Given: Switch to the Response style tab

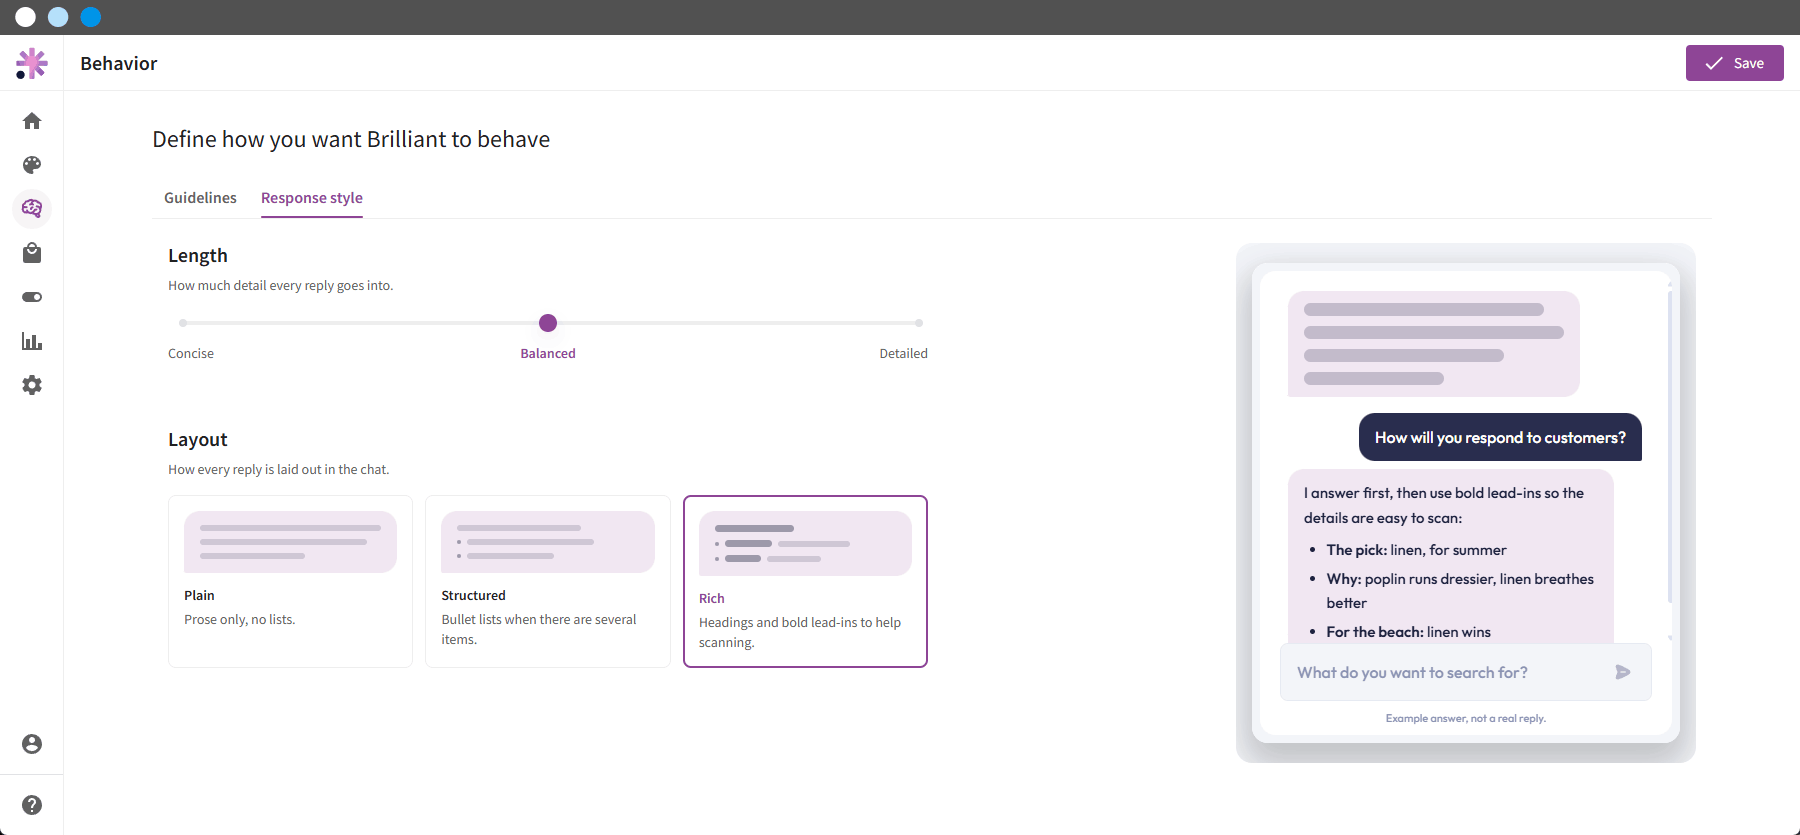Looking at the screenshot, I should pos(312,198).
